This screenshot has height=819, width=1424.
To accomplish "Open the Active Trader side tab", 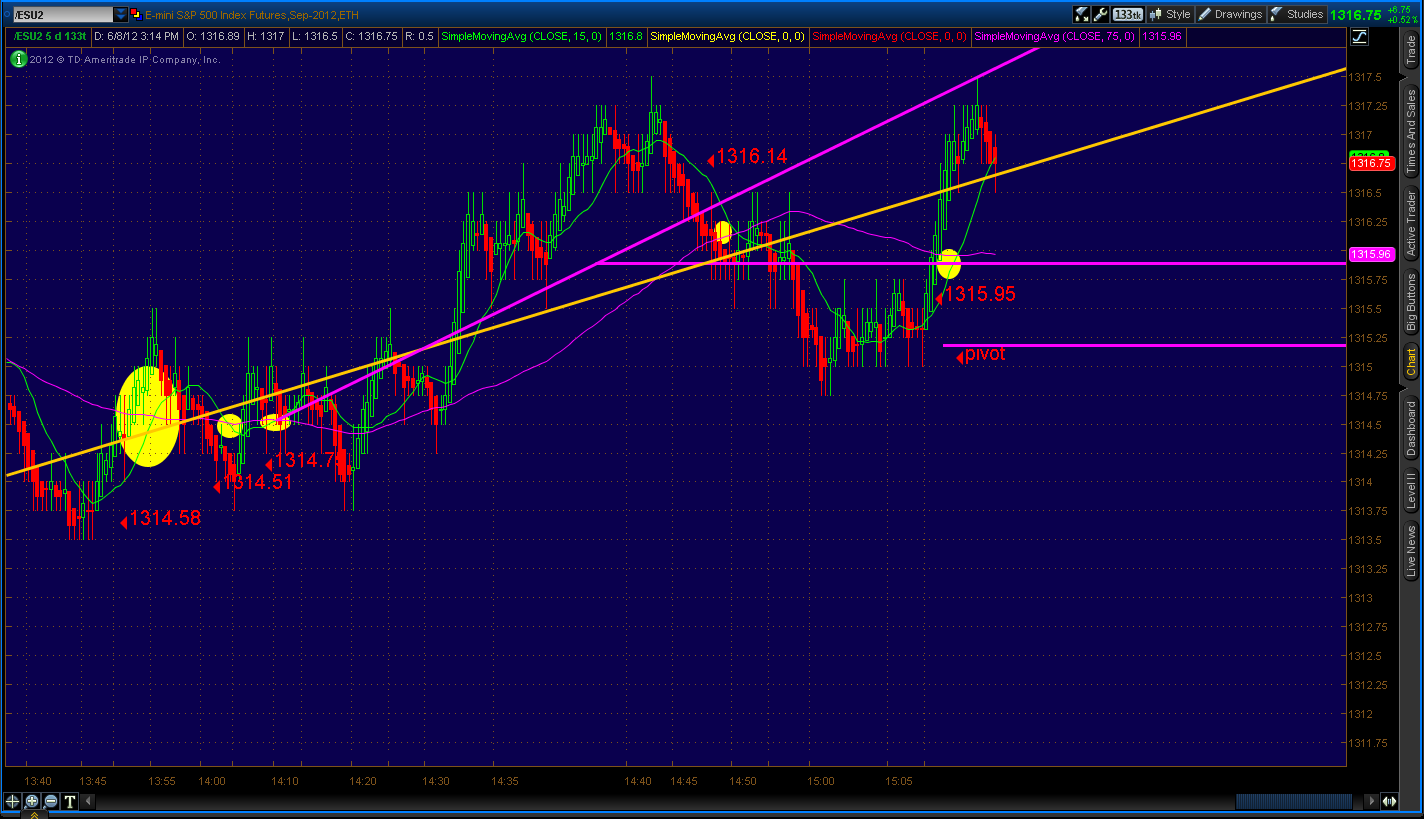I will point(1411,222).
